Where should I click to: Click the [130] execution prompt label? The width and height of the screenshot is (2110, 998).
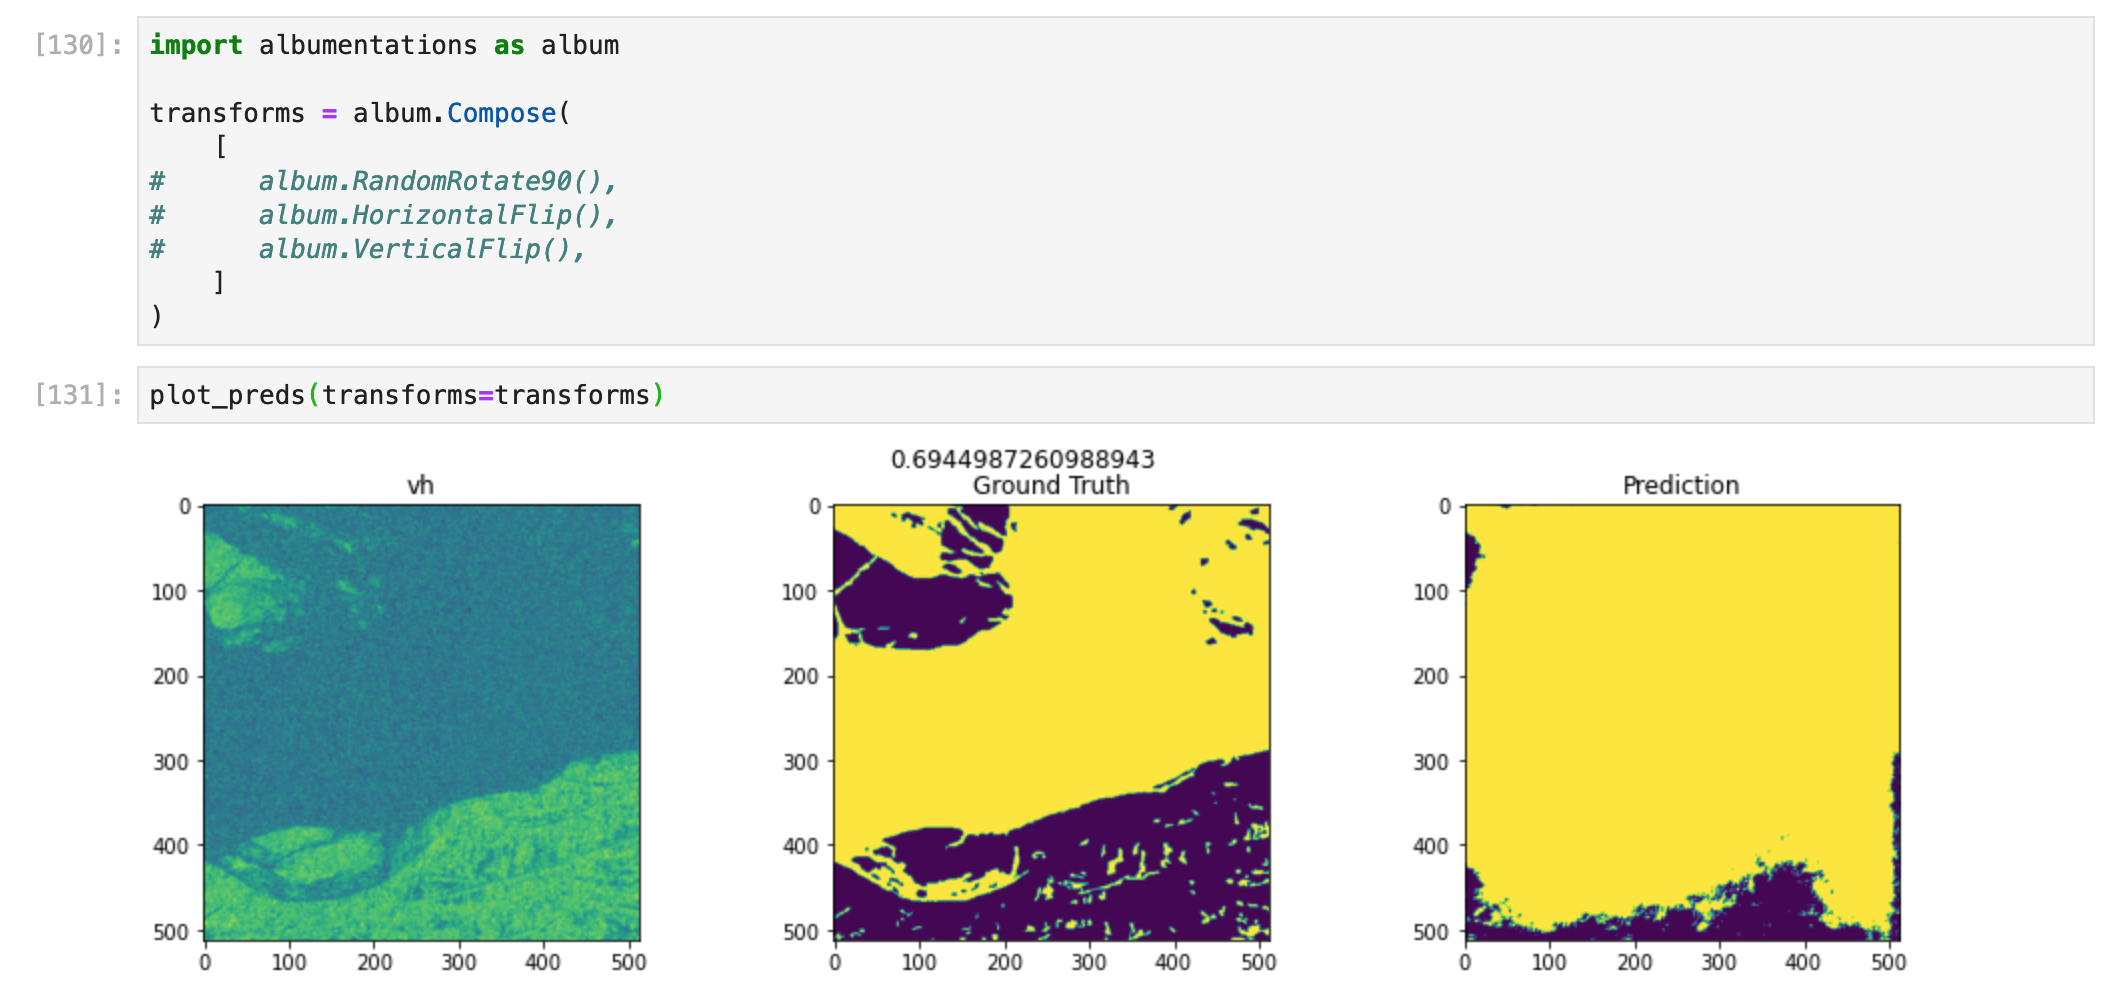79,45
